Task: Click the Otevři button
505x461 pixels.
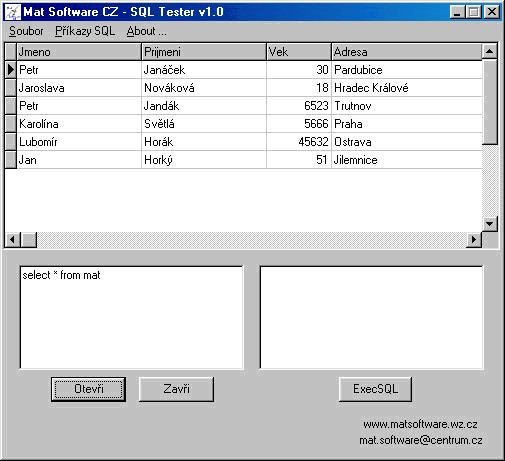Action: [x=88, y=389]
